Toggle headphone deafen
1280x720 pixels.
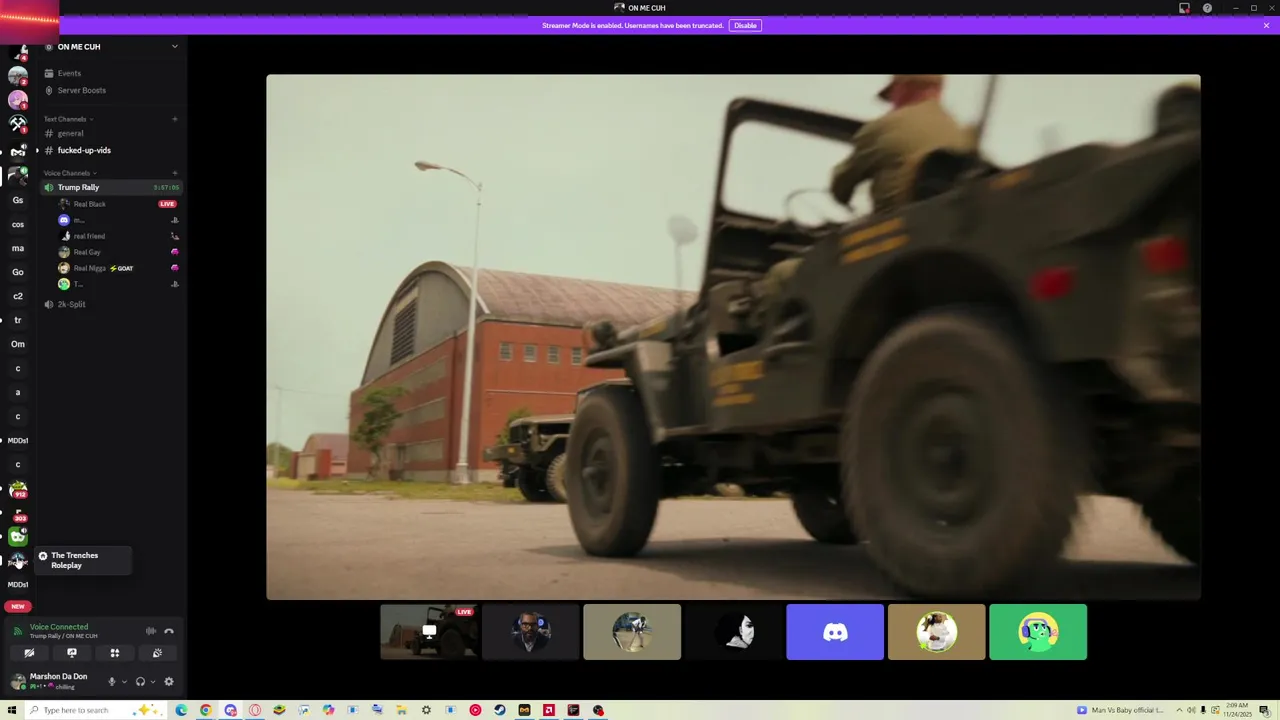140,682
